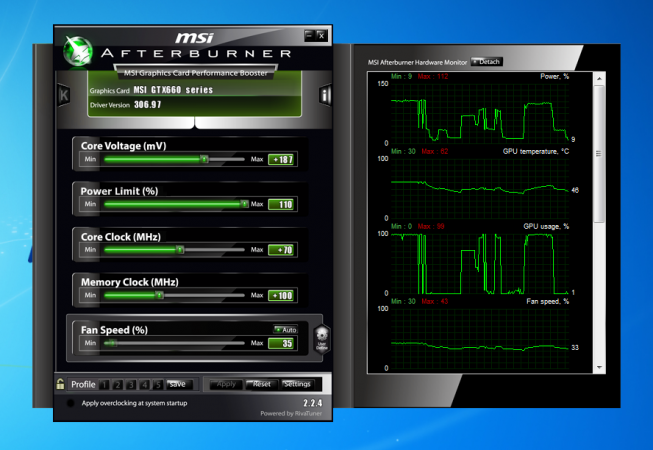
Task: Close the Afterburner window
Action: (x=322, y=35)
